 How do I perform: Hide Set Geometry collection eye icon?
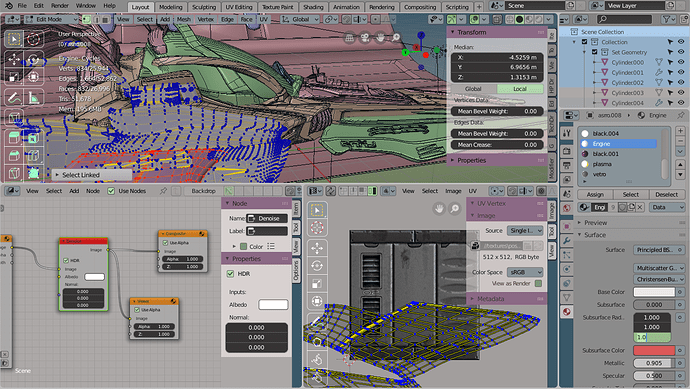point(681,52)
